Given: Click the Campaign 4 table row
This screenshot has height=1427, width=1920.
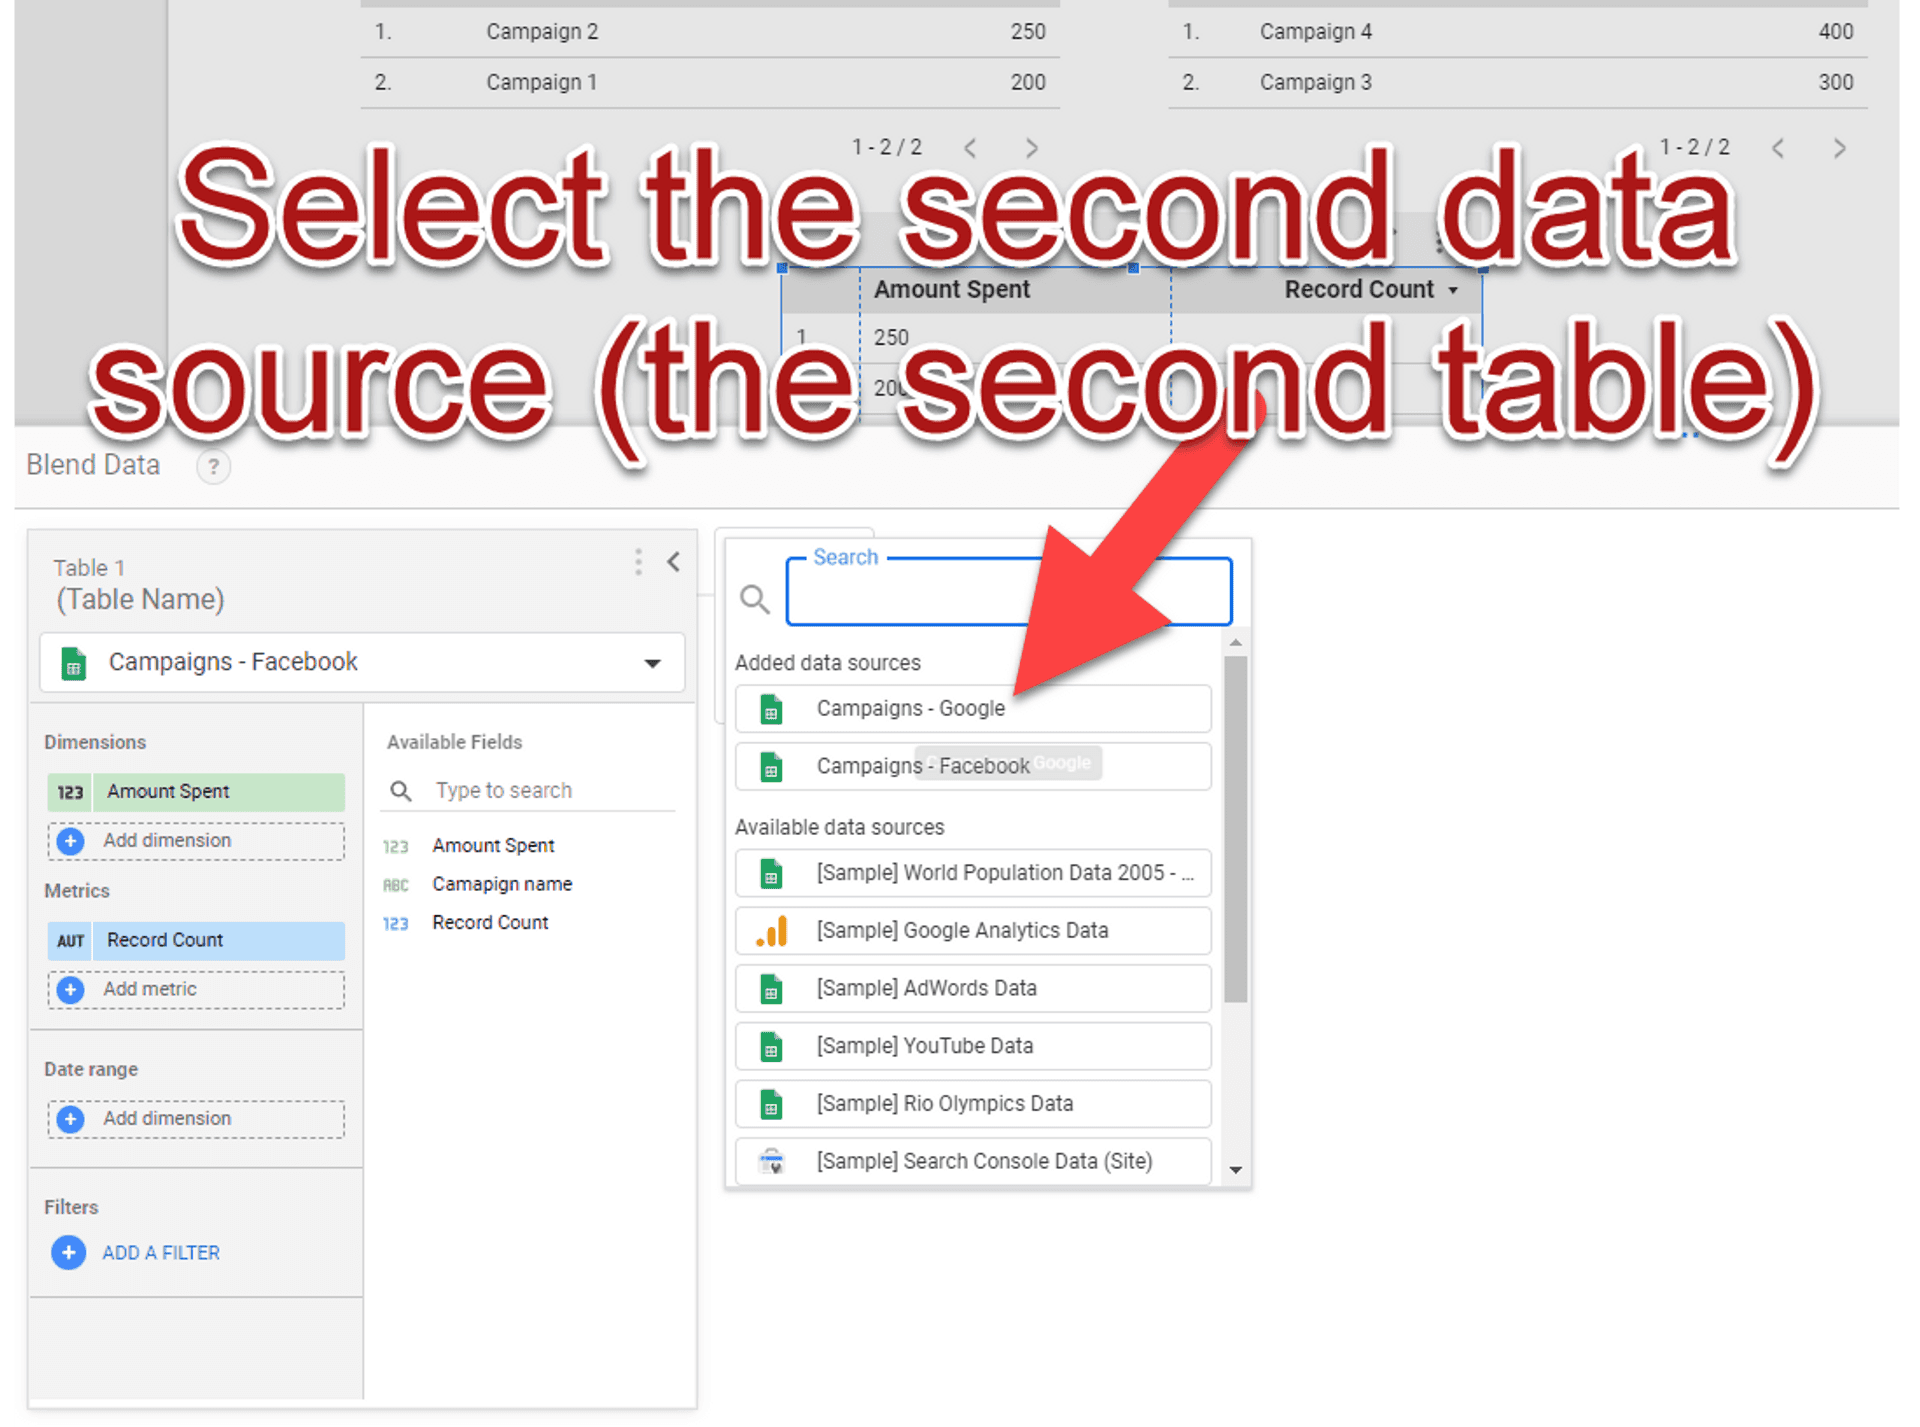Looking at the screenshot, I should tap(1518, 32).
